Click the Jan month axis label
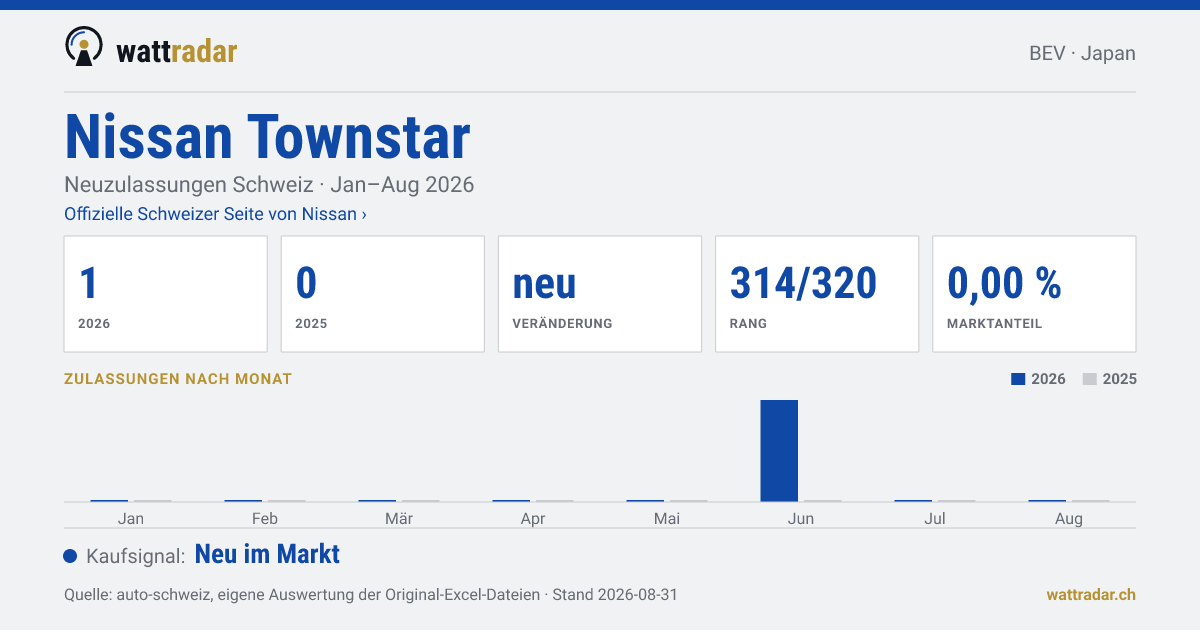This screenshot has height=630, width=1200. coord(131,519)
